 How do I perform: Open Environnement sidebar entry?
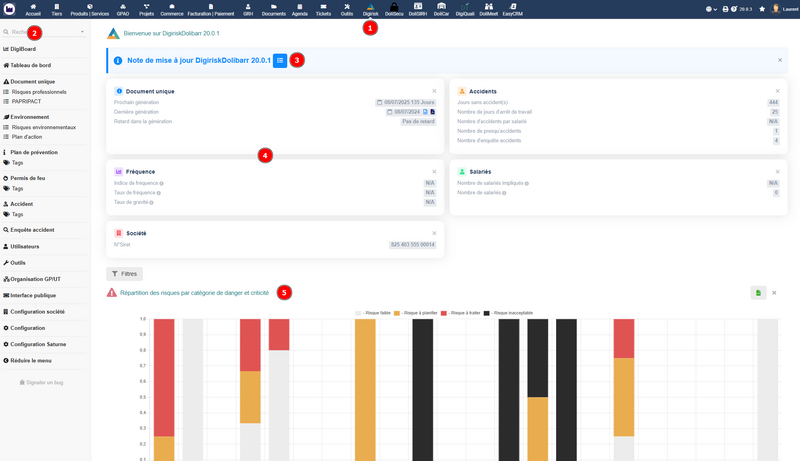click(26, 117)
